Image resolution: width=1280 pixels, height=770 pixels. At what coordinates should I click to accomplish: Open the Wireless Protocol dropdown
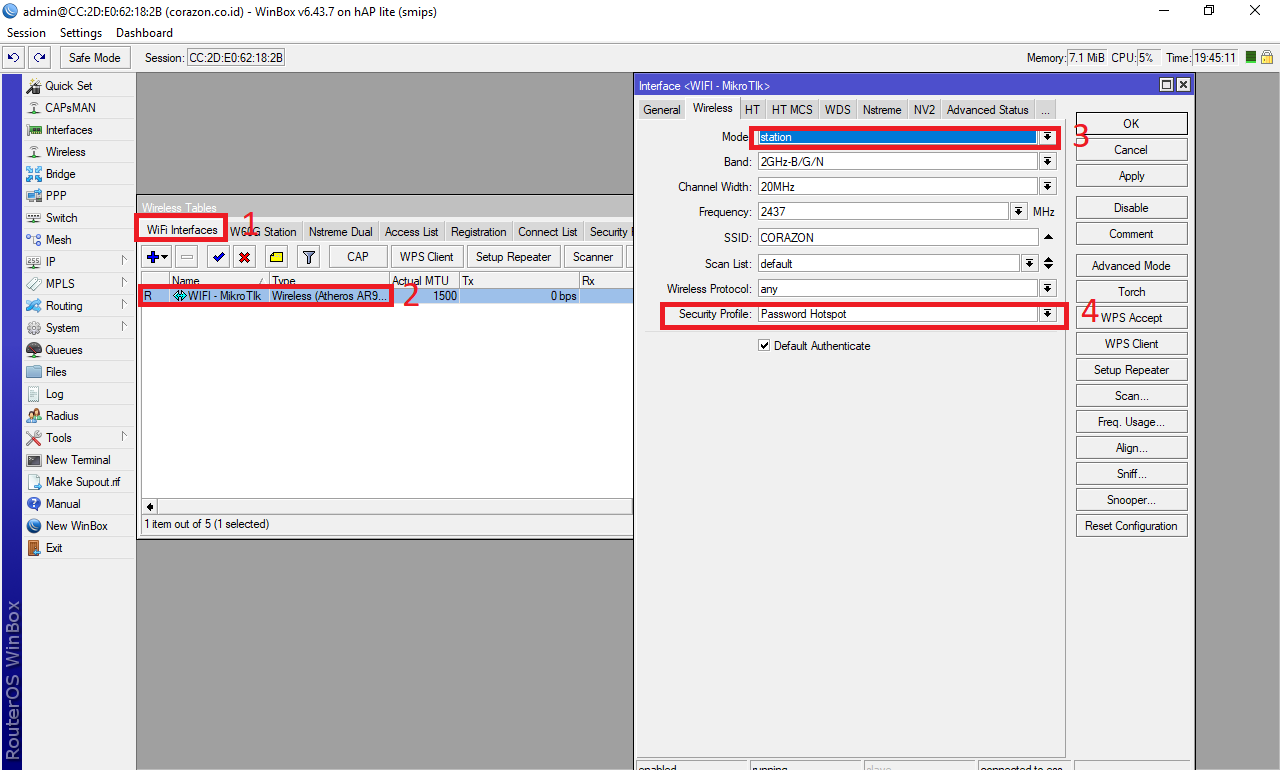click(x=1047, y=289)
